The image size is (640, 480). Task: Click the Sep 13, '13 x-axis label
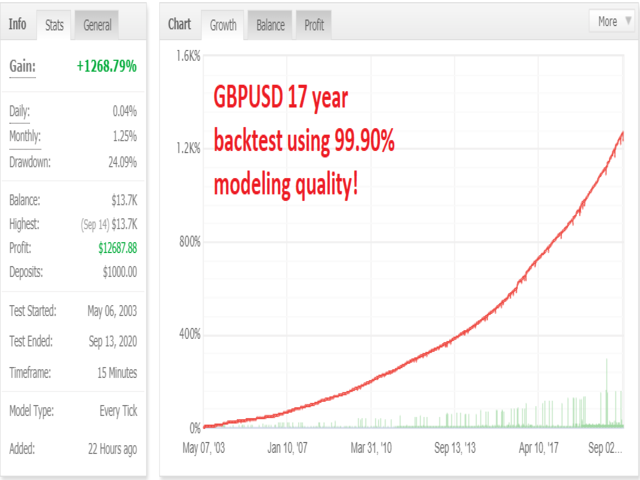[455, 448]
